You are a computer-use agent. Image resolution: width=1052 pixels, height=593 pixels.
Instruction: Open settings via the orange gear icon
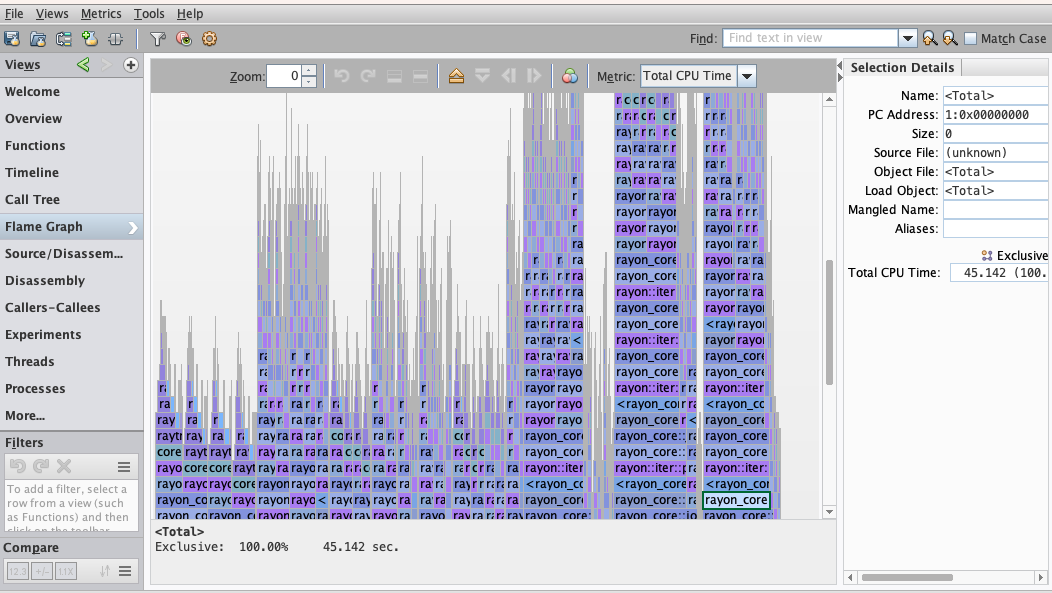(x=209, y=39)
